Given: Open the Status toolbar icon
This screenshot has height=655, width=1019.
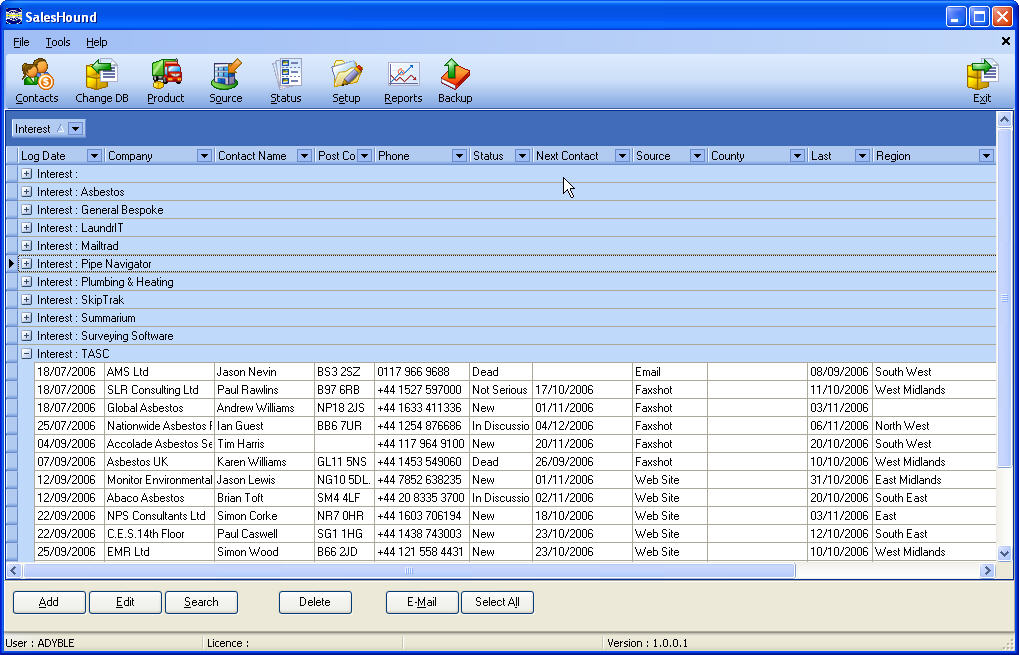Looking at the screenshot, I should click(286, 81).
